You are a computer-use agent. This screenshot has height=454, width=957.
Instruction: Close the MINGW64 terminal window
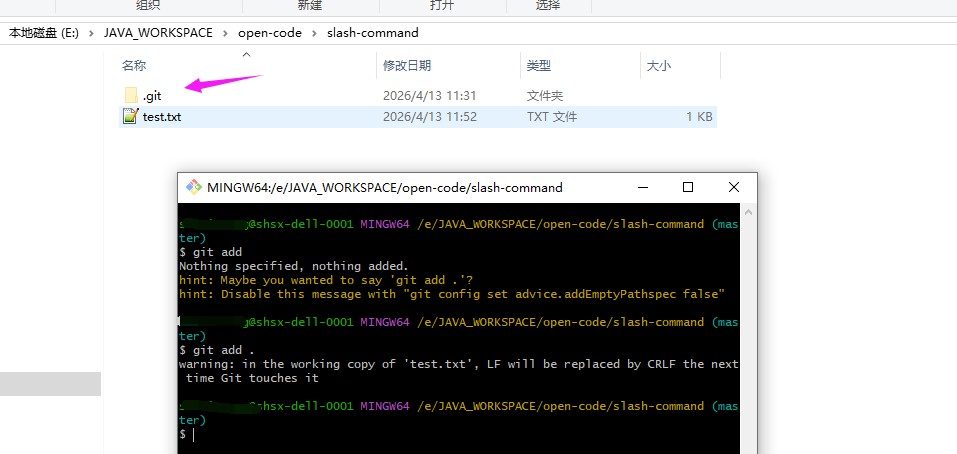coord(734,187)
